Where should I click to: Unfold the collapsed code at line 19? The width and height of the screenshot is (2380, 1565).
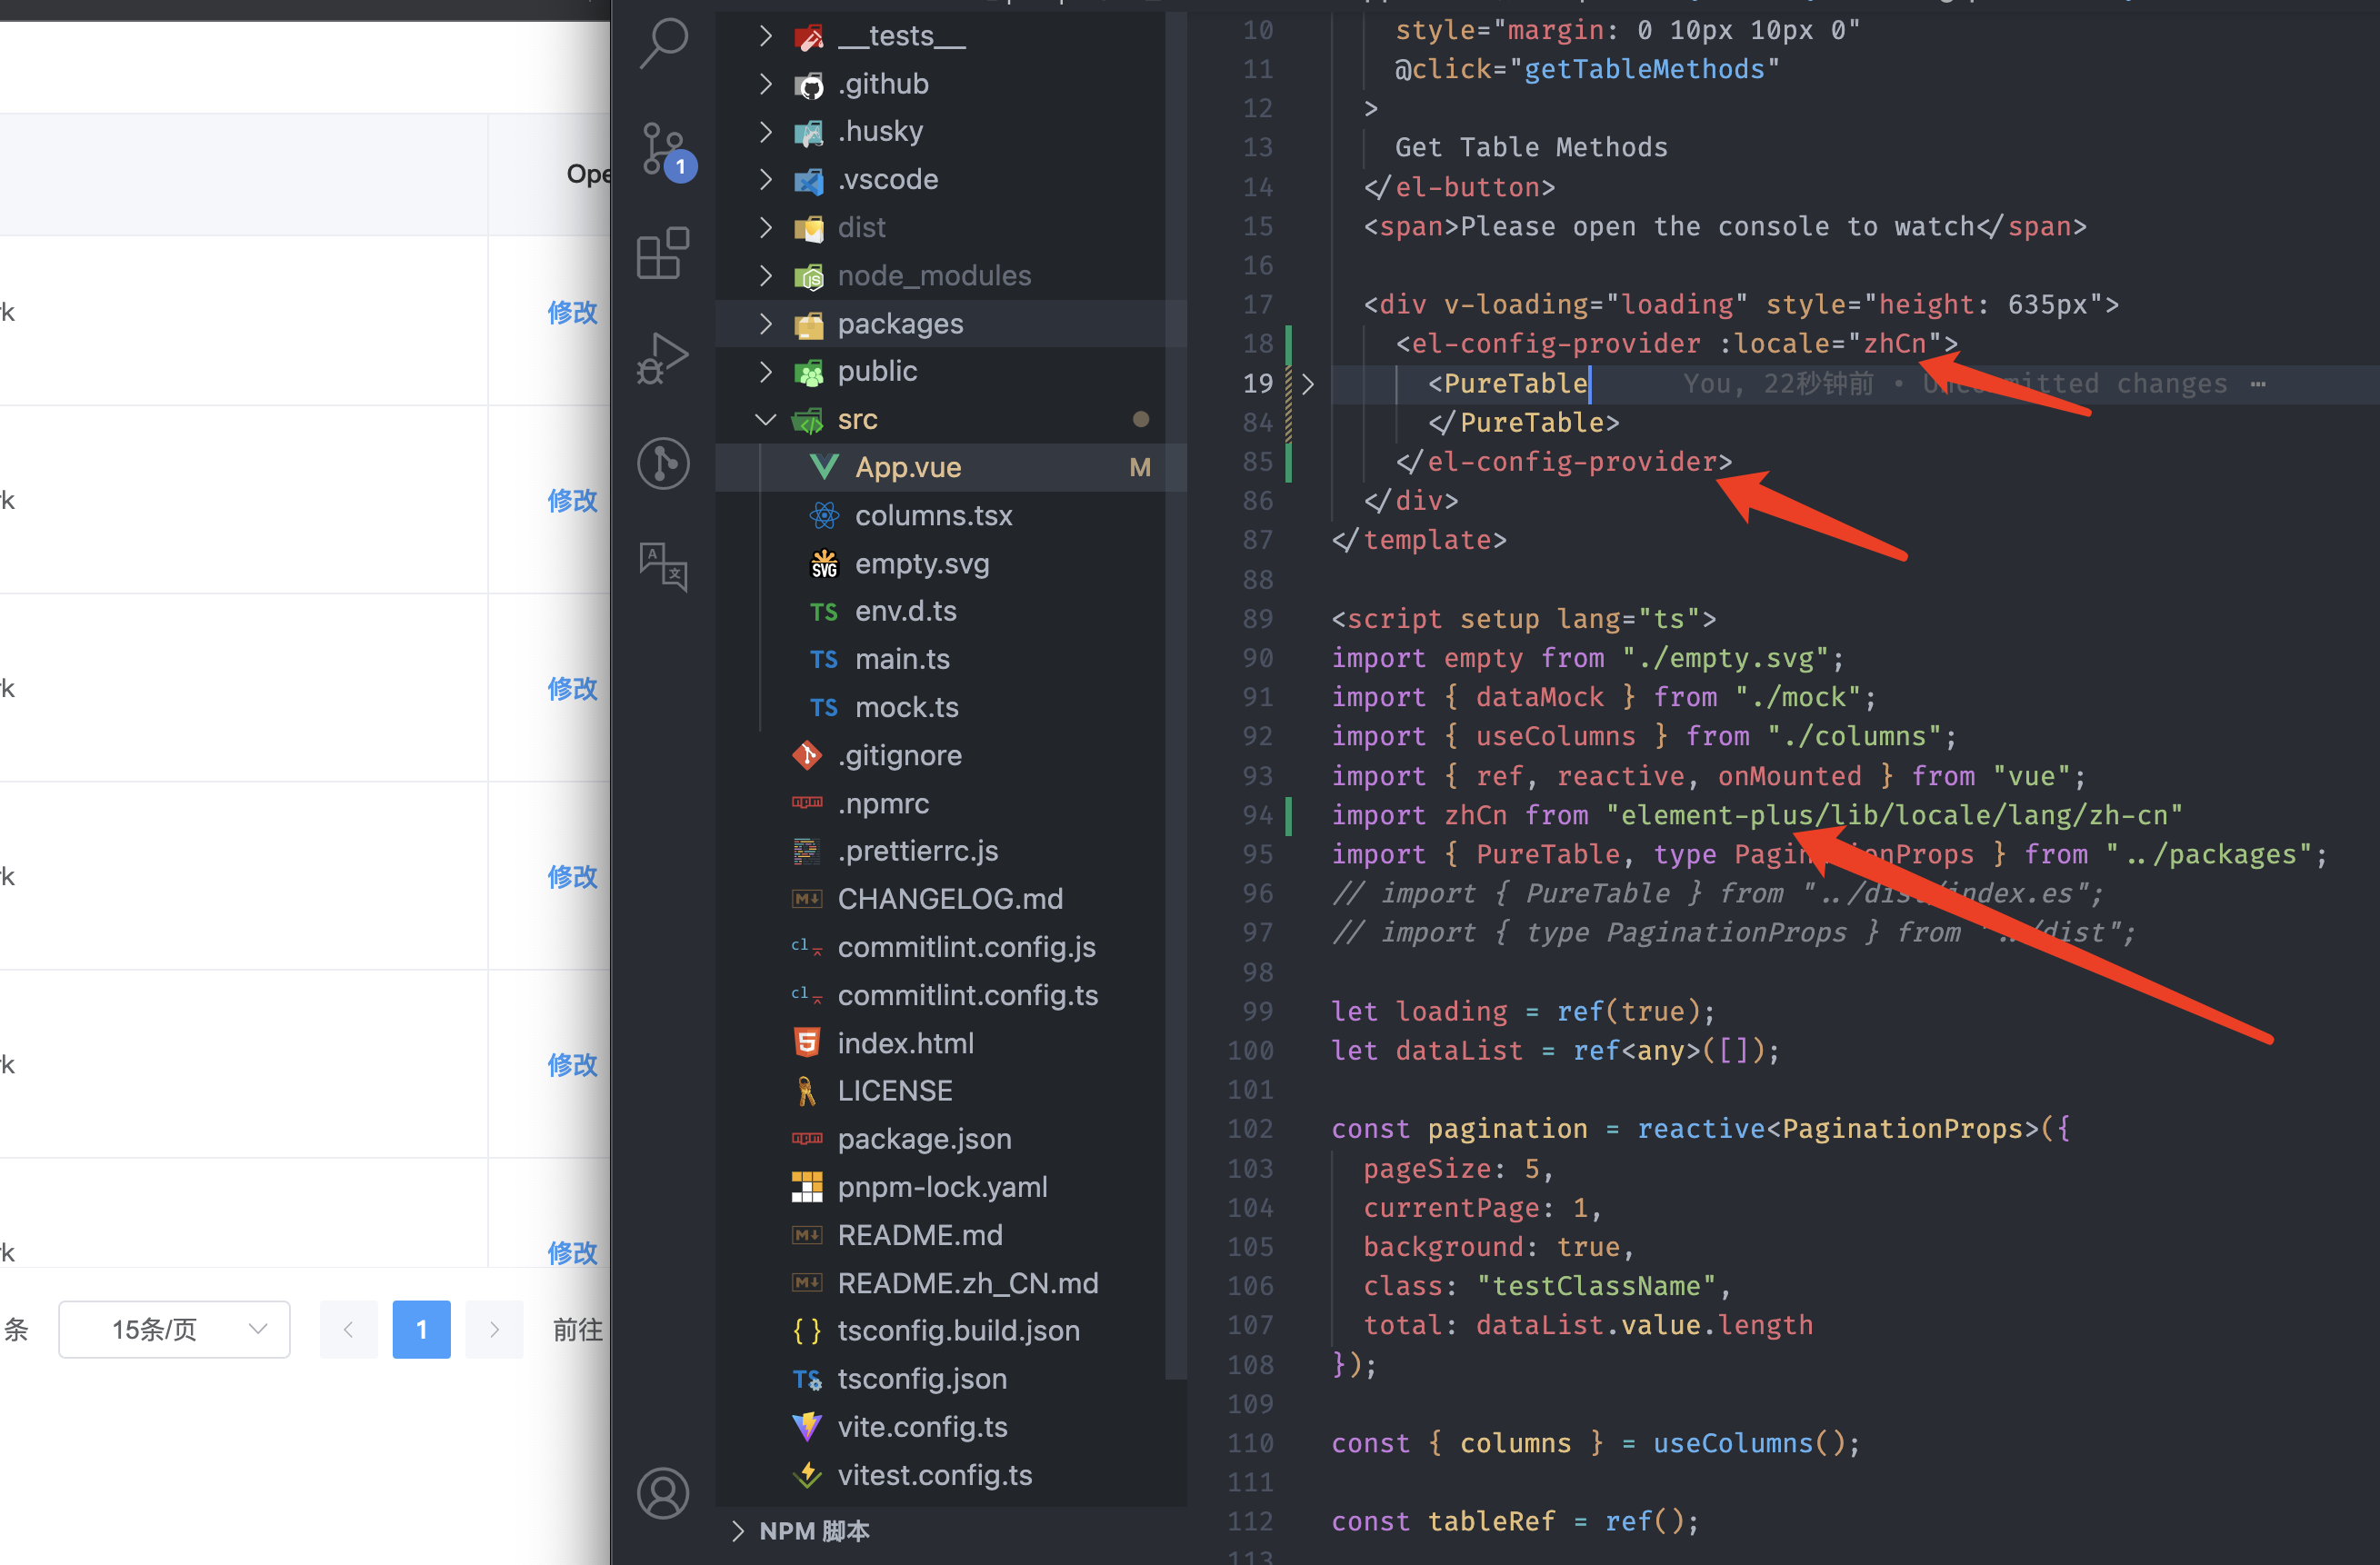pyautogui.click(x=1308, y=384)
